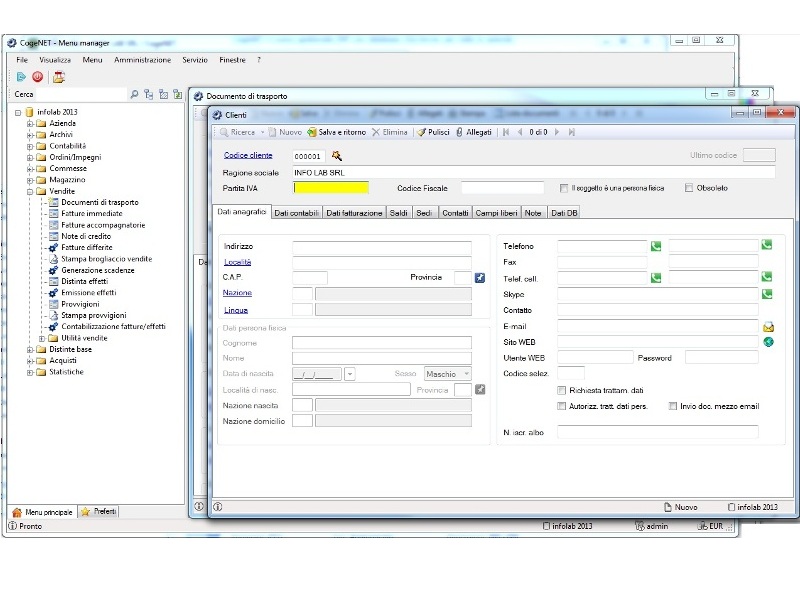Click the Indirizzo input field

tap(382, 246)
